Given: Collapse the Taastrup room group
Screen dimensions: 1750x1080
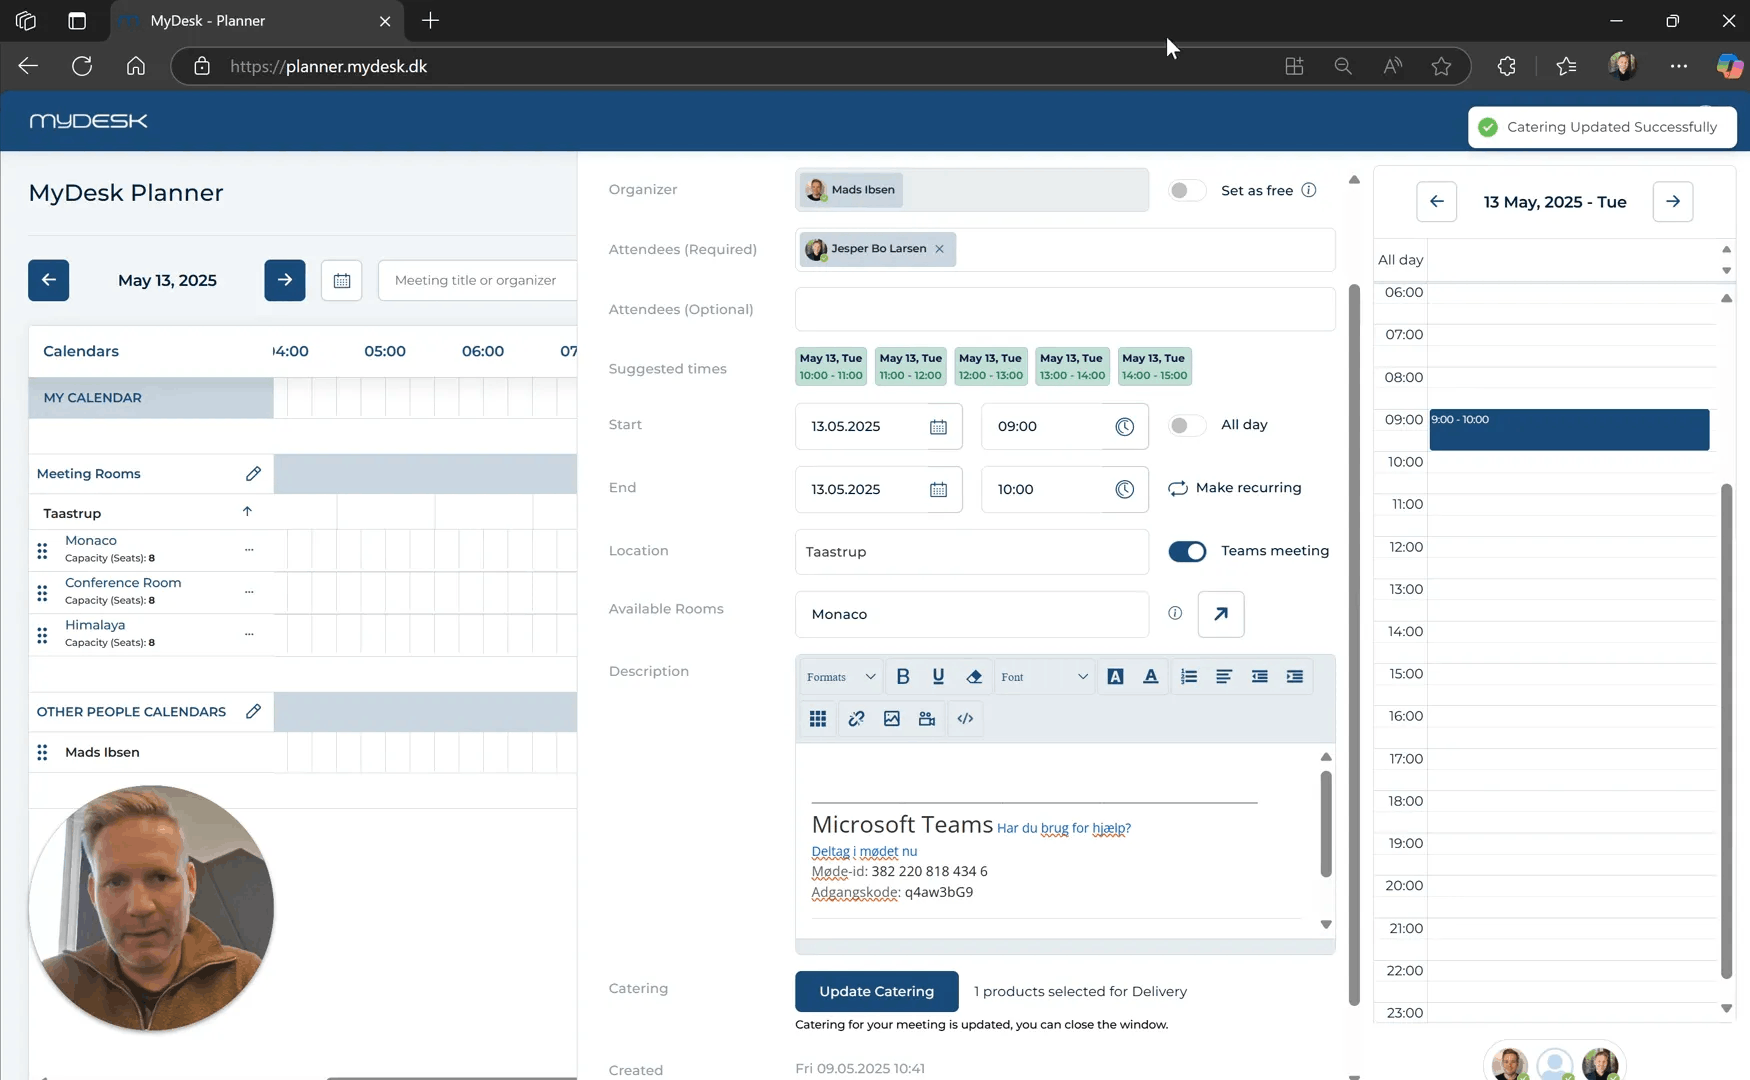Looking at the screenshot, I should point(247,512).
